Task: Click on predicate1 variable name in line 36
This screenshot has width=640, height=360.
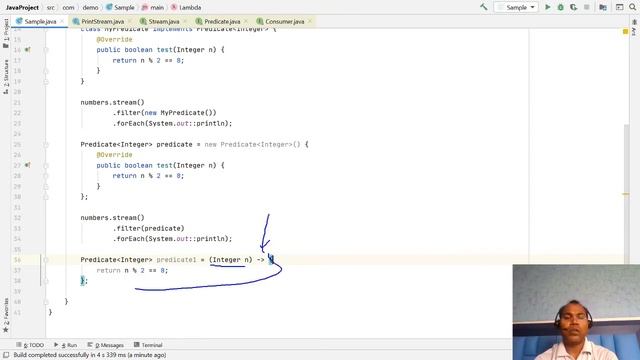Action: [176, 260]
